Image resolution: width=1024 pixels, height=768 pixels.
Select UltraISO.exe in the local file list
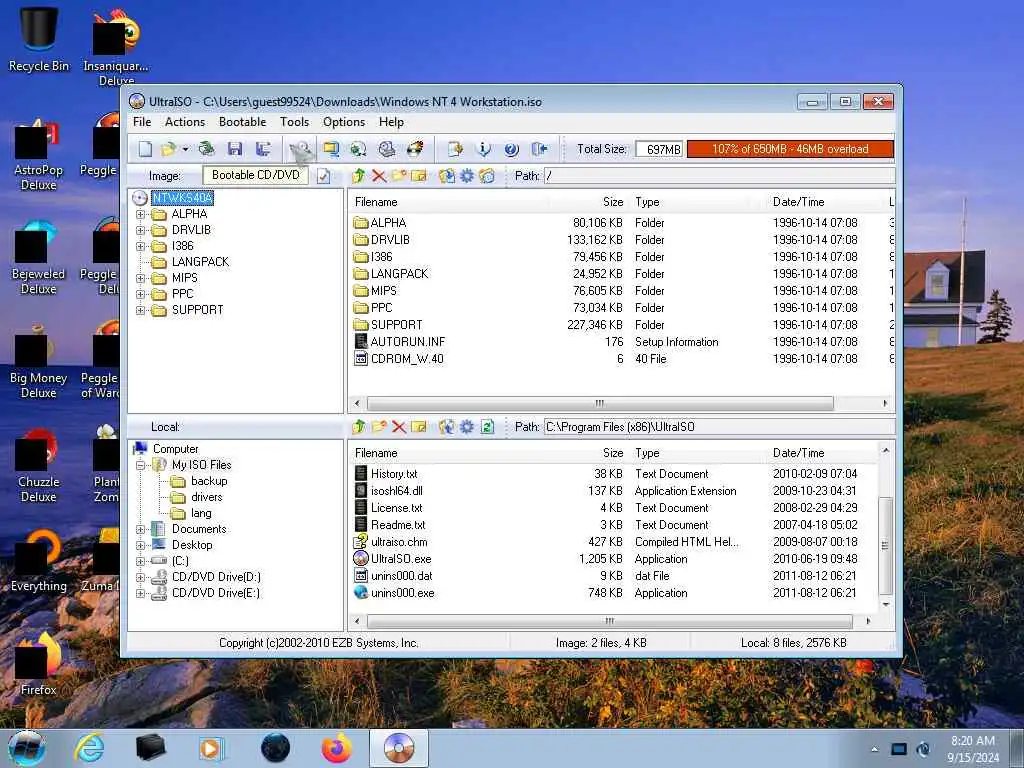click(x=401, y=559)
